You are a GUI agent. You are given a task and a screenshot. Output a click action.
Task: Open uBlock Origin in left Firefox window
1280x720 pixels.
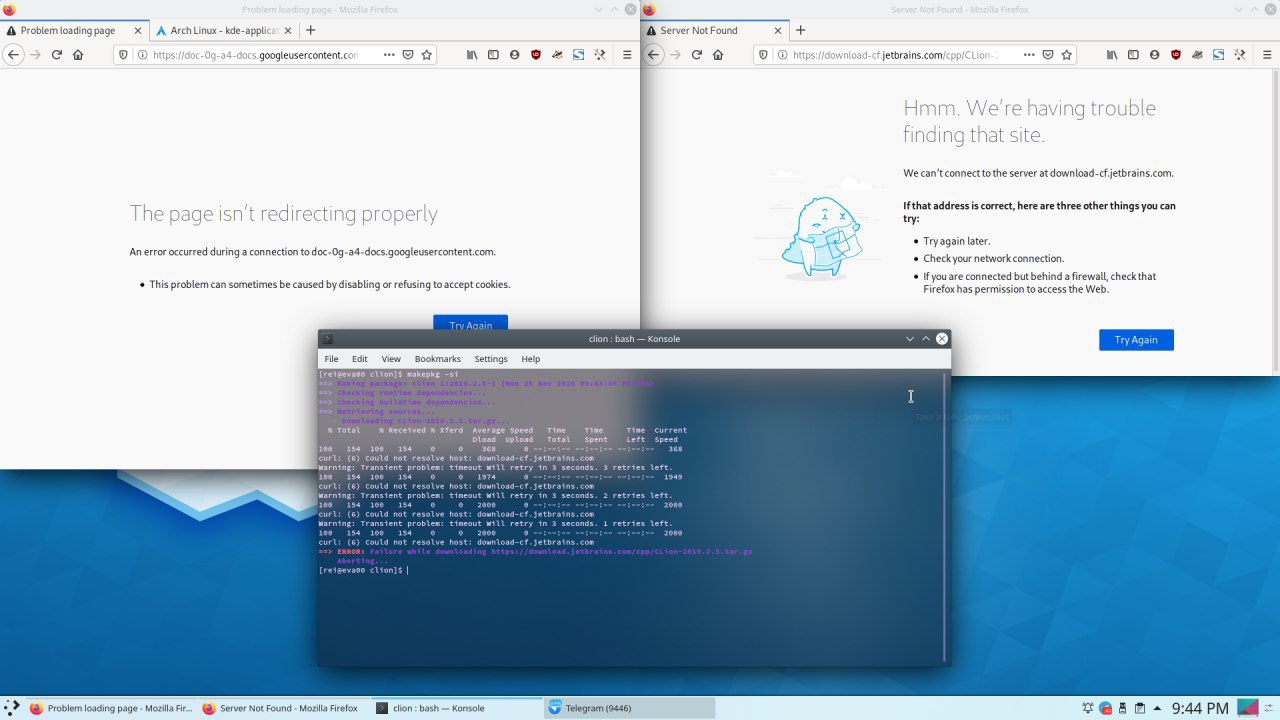click(536, 55)
